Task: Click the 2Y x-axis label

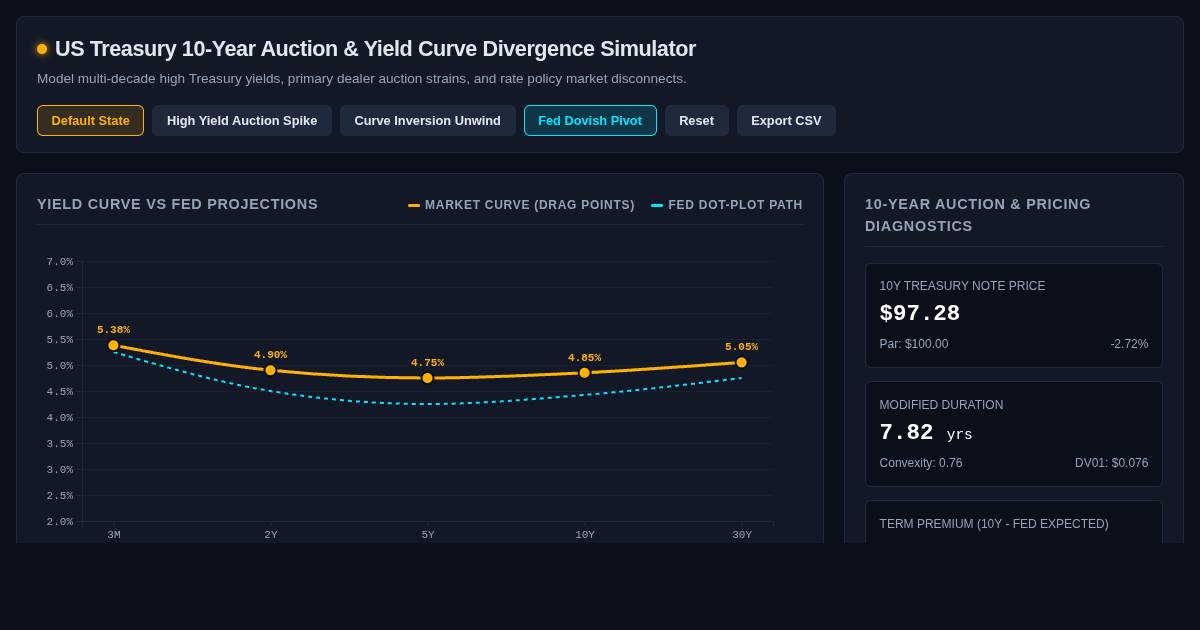Action: pos(271,535)
